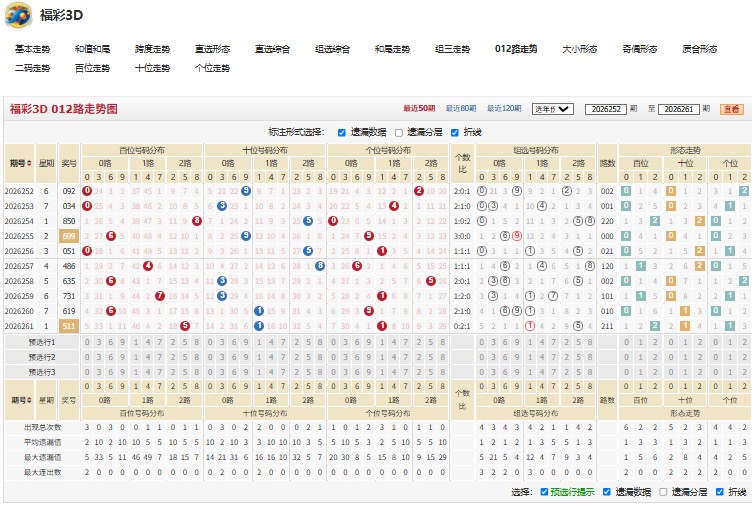Show 最近80期 results
This screenshot has height=506, width=752.
[x=461, y=109]
